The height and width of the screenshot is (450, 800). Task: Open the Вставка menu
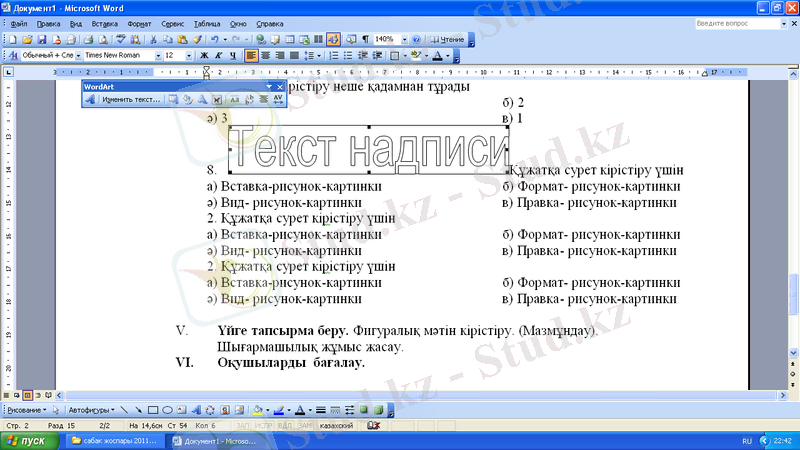pyautogui.click(x=104, y=22)
